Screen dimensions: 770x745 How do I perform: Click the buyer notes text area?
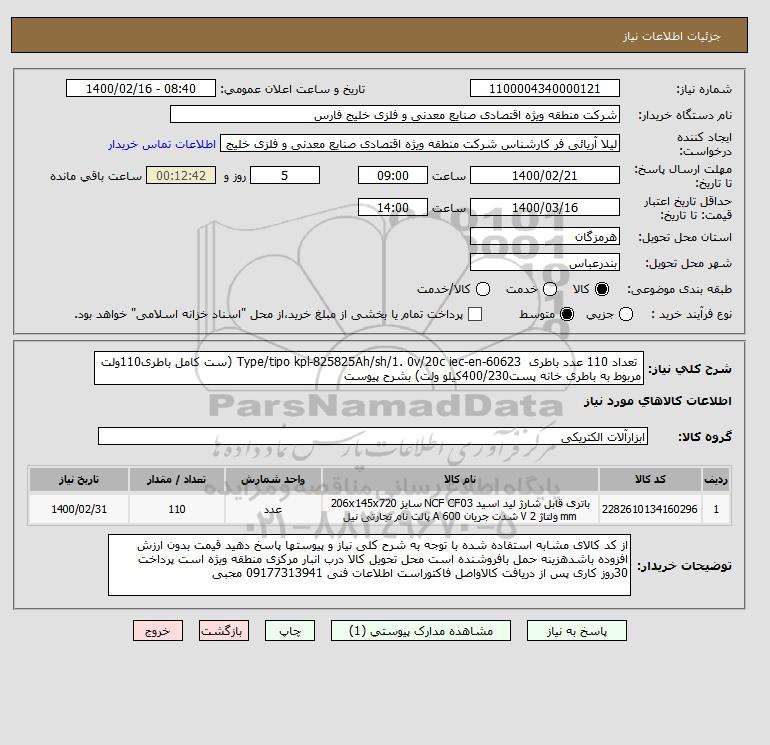(x=369, y=566)
